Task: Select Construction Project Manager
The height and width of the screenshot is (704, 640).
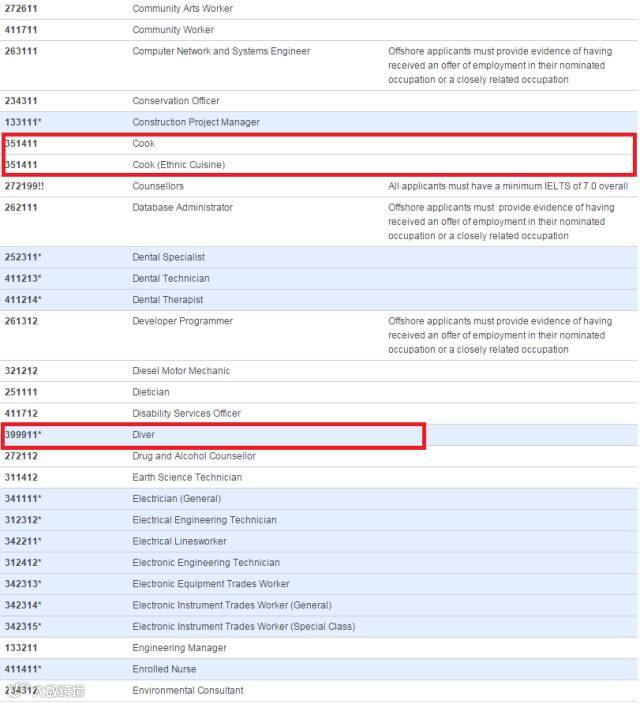Action: [196, 122]
